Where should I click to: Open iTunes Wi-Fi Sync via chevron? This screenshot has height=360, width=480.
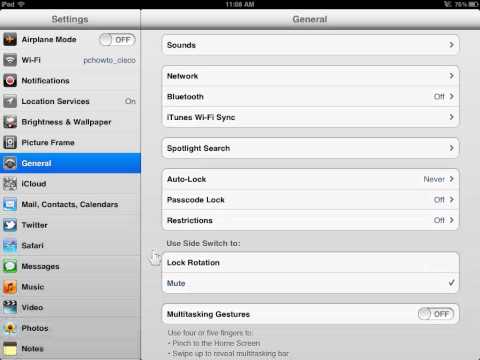(452, 117)
